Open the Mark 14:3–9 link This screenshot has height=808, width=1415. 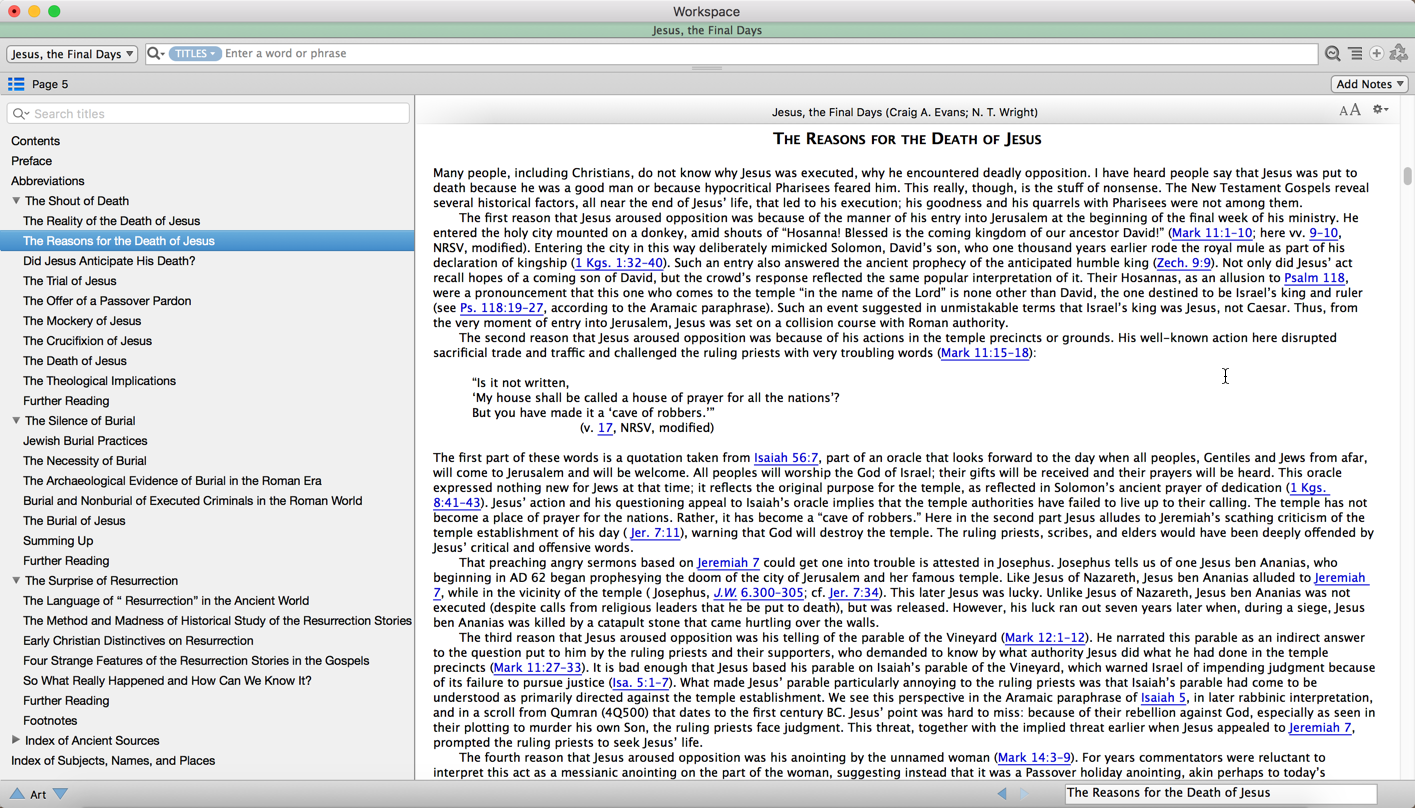tap(1034, 758)
